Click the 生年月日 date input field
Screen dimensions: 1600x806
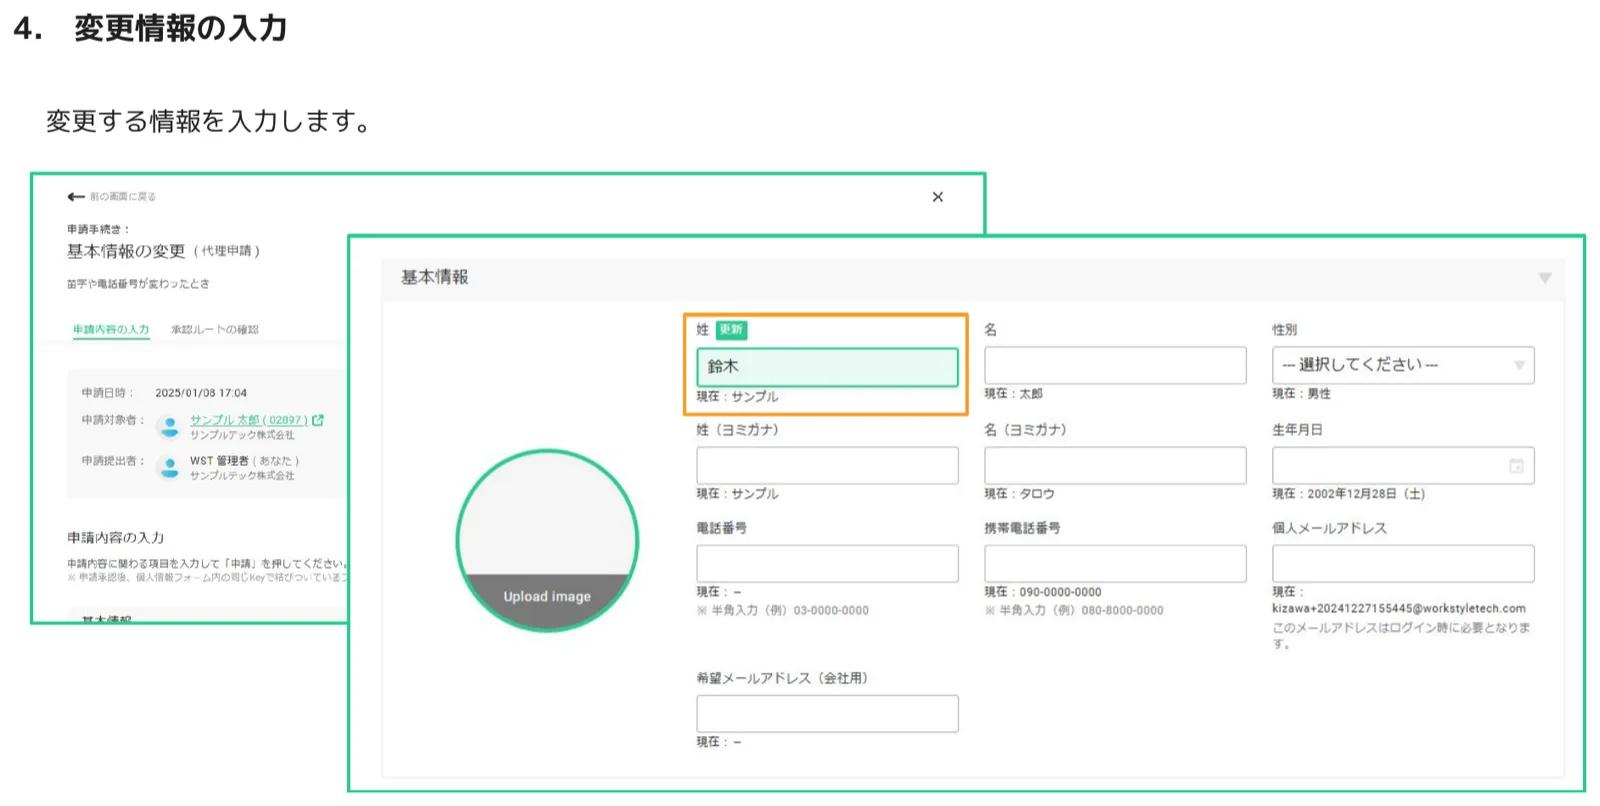click(x=1403, y=465)
